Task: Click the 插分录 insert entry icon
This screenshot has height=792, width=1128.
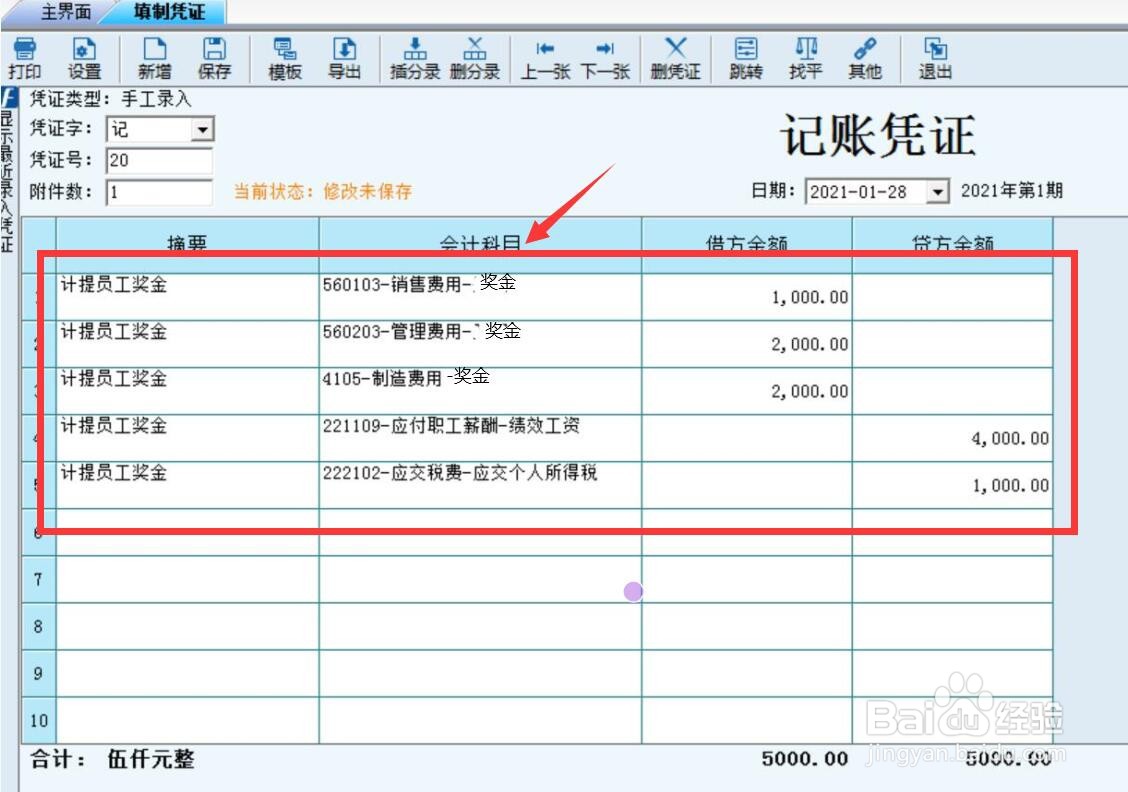Action: pyautogui.click(x=413, y=58)
